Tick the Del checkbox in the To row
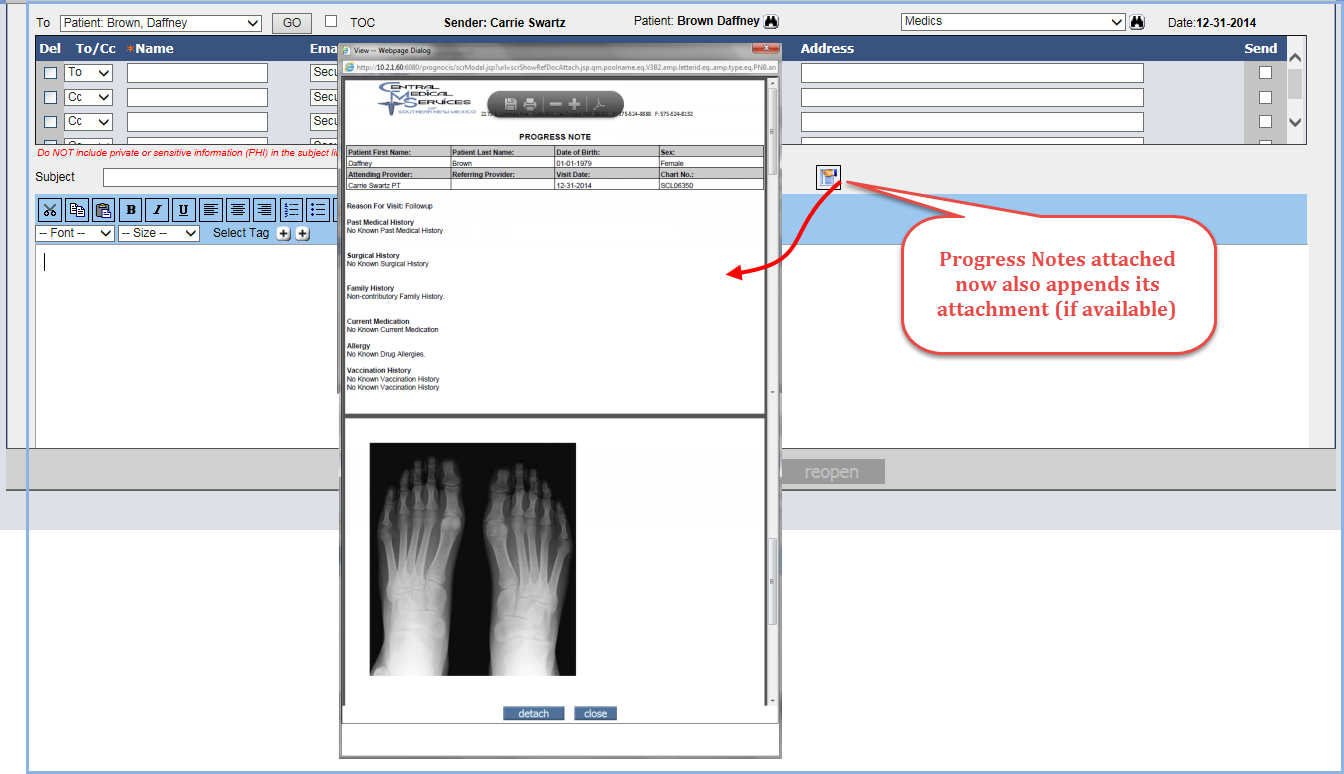Screen dimensions: 1344x774 tap(50, 73)
